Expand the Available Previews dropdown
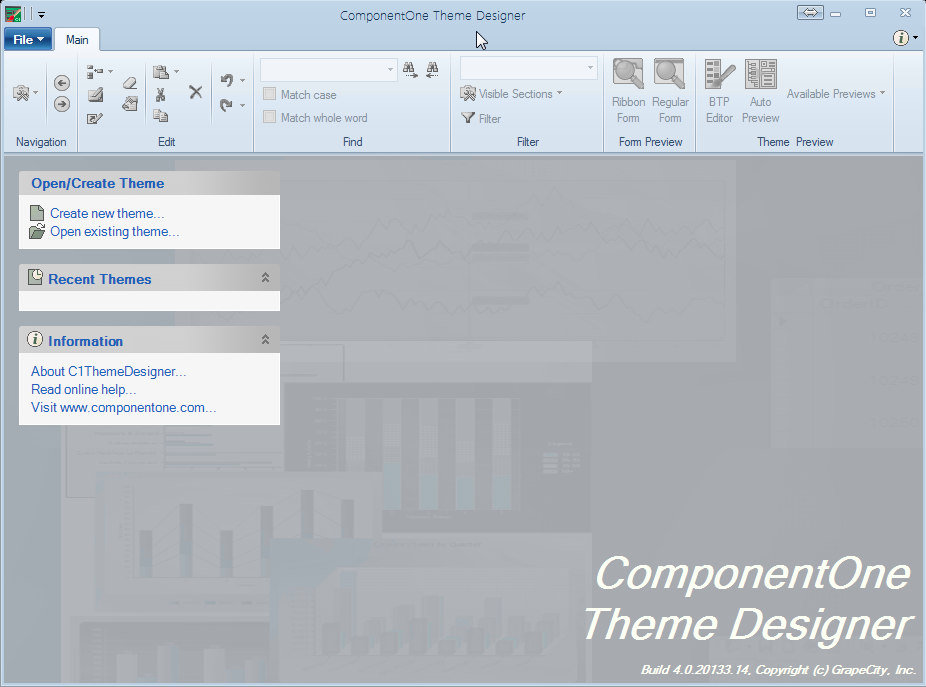The image size is (926, 687). pos(836,93)
